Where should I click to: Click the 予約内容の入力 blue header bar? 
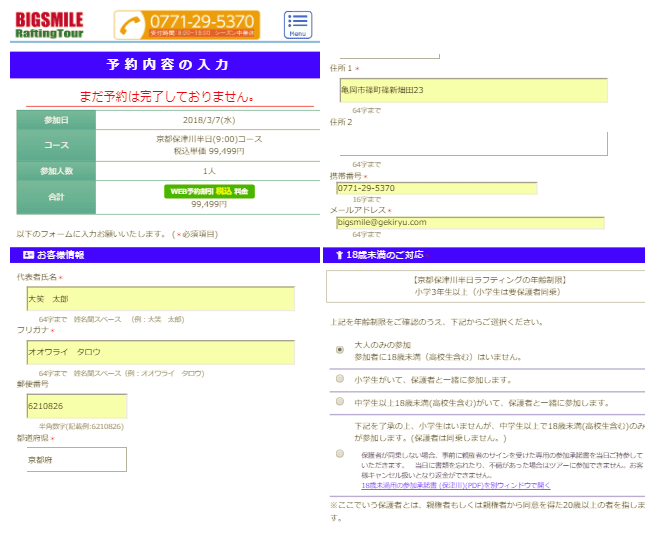[168, 65]
